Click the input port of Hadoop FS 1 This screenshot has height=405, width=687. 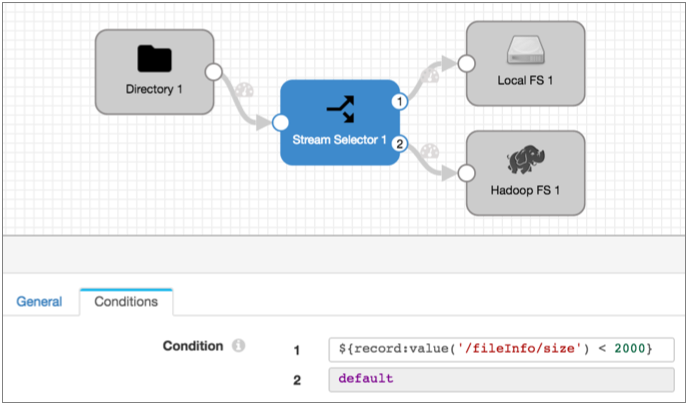tap(465, 173)
